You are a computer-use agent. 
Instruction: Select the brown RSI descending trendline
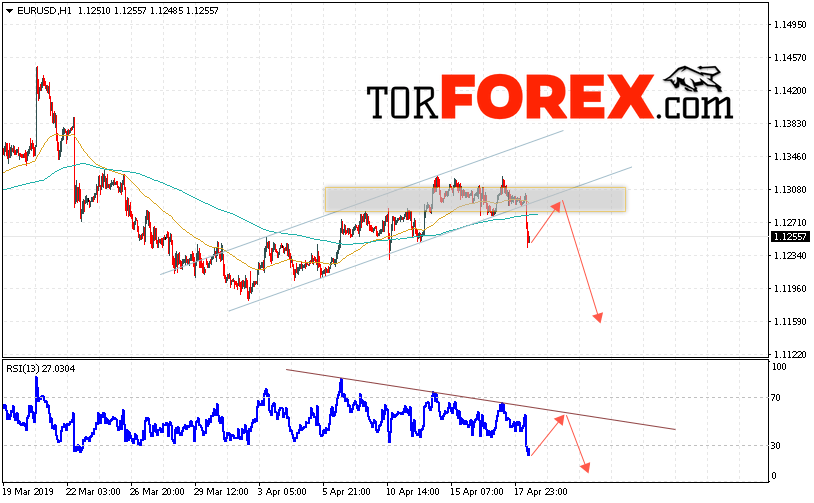click(481, 399)
